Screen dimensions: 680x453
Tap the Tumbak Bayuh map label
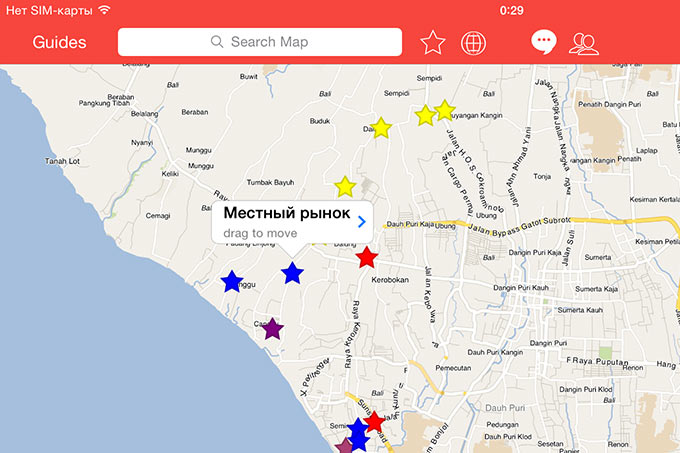pyautogui.click(x=270, y=183)
